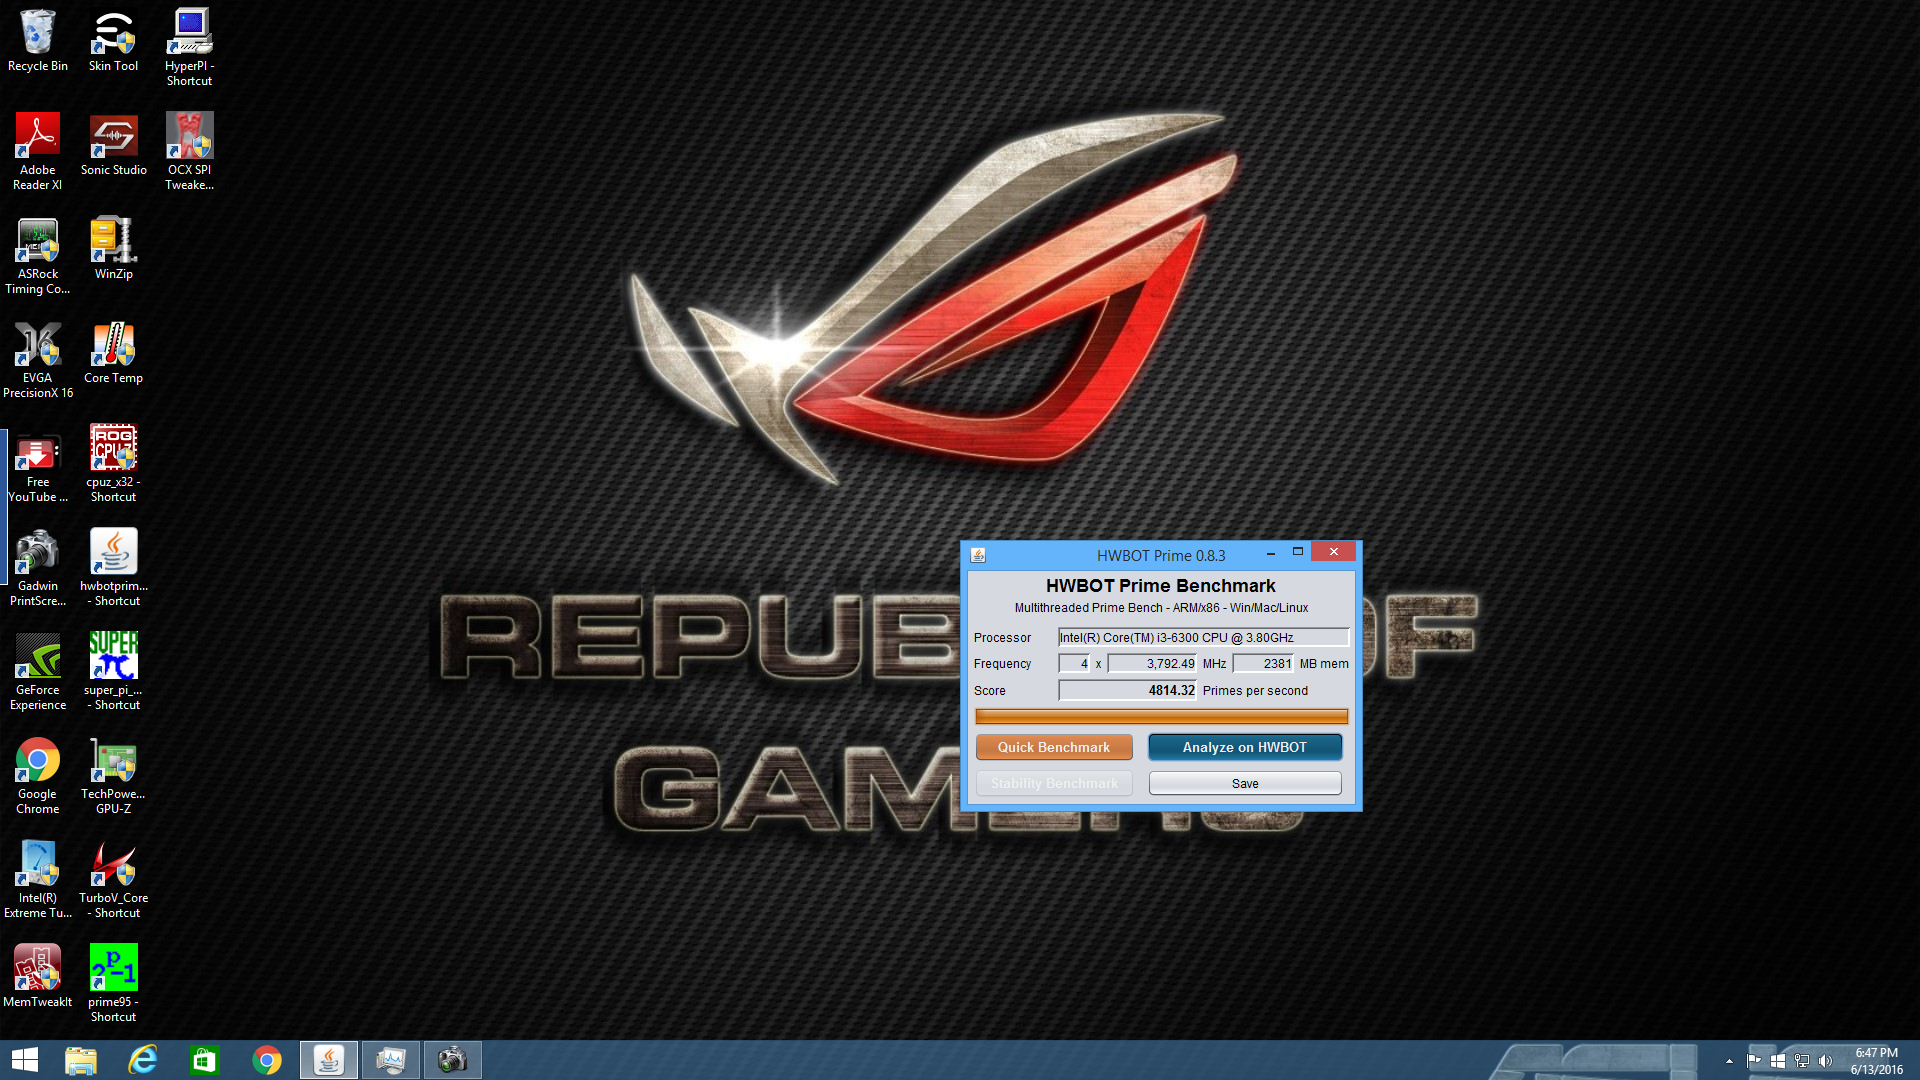Maximize the HWBOT Prime window
Screen dimensions: 1920x1080
coord(1298,552)
